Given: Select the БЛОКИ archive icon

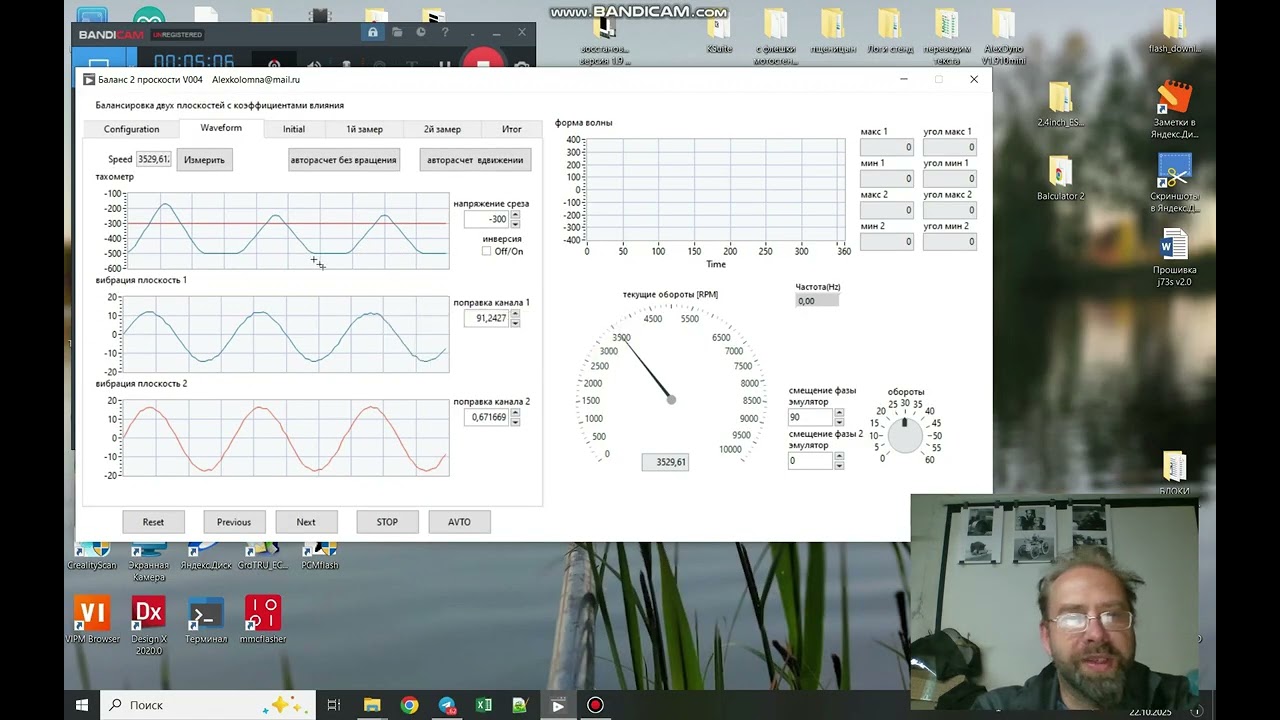Looking at the screenshot, I should [x=1174, y=473].
